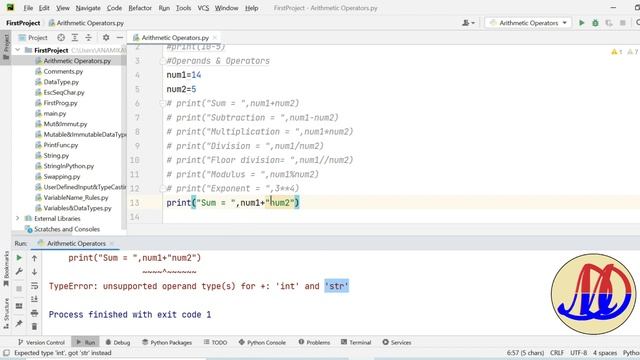Run Arithmetic Operators with green play button

point(582,23)
